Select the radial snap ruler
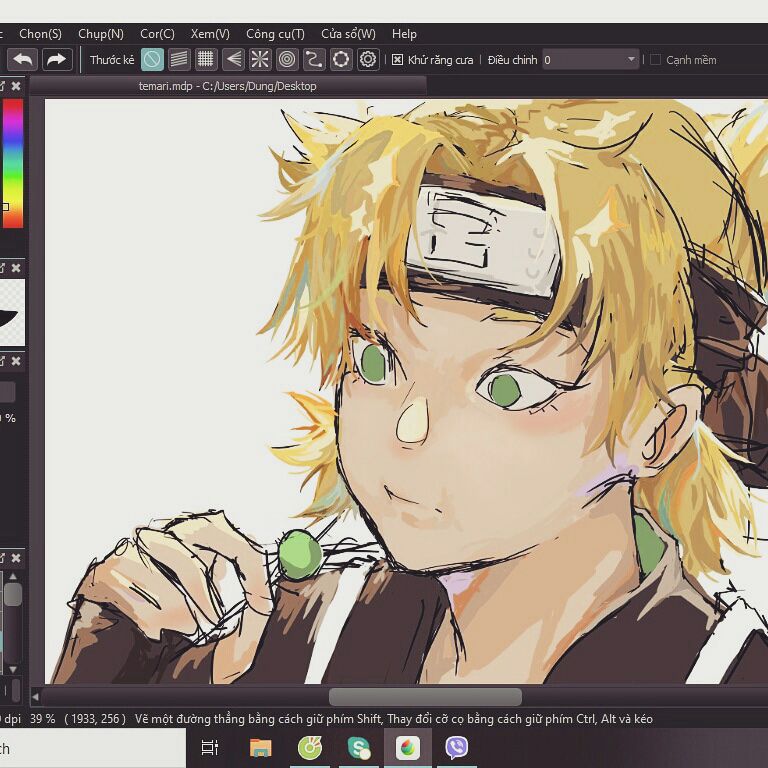 point(260,60)
